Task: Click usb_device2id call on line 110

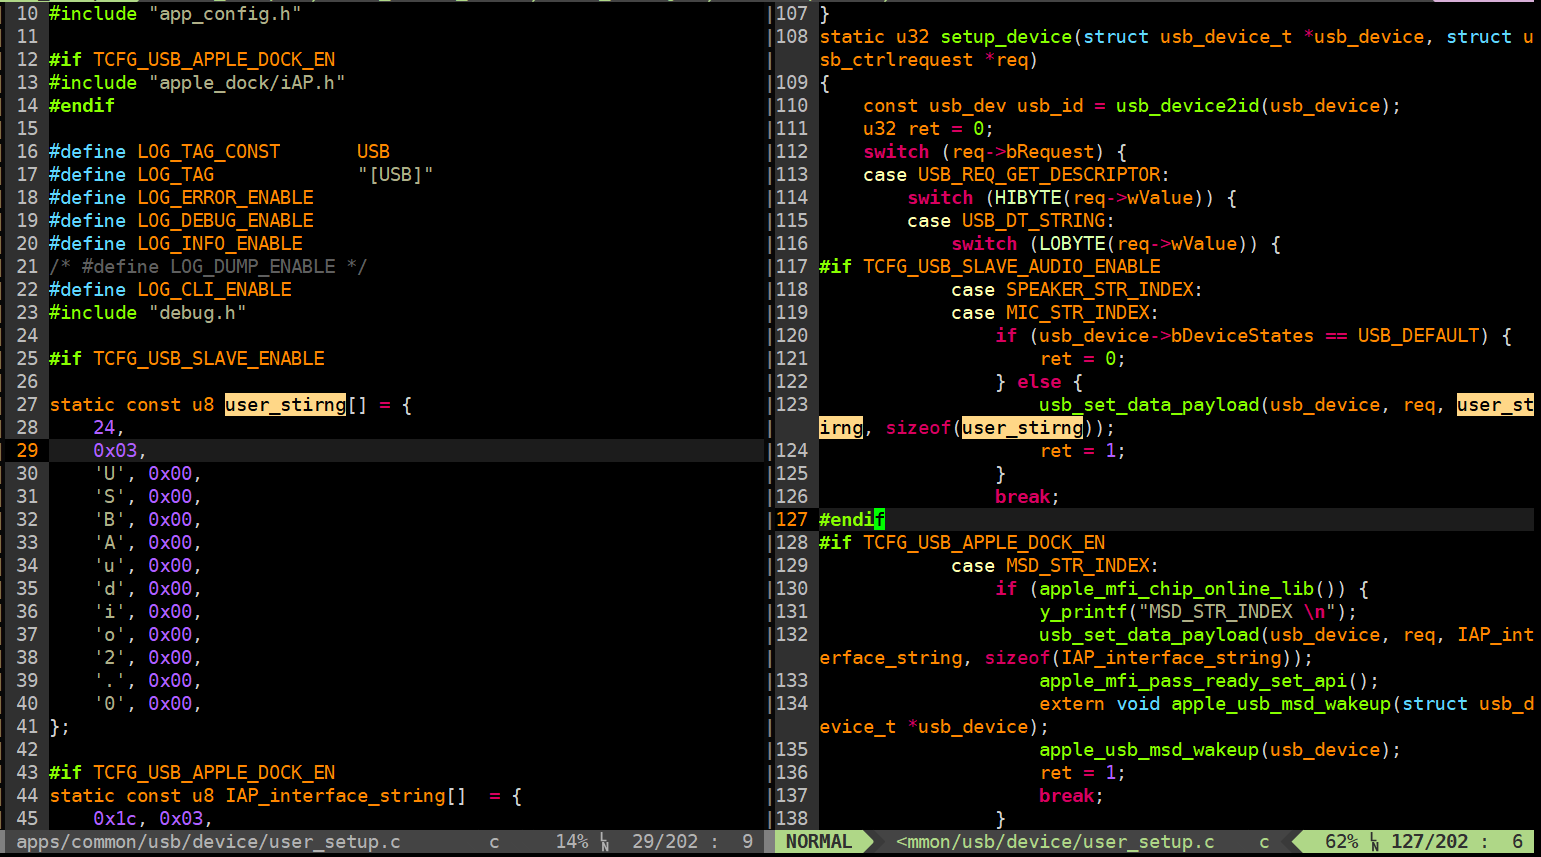Action: [x=1187, y=106]
